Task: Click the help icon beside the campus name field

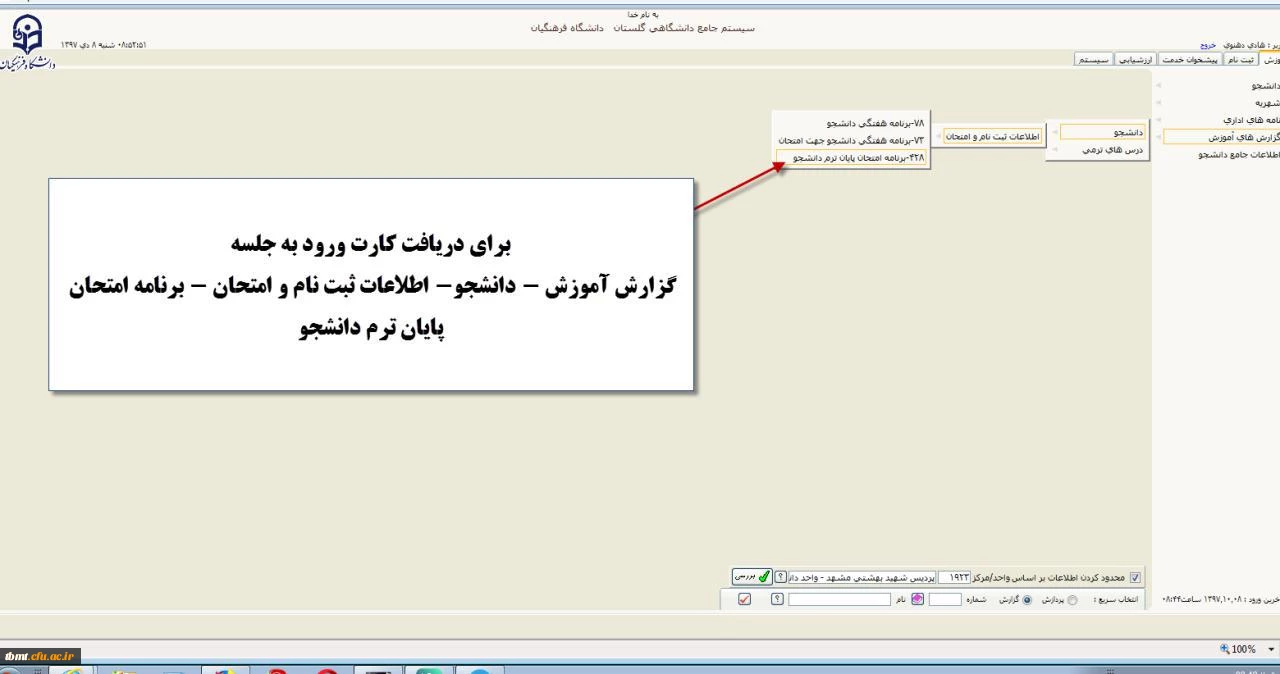Action: pyautogui.click(x=781, y=577)
